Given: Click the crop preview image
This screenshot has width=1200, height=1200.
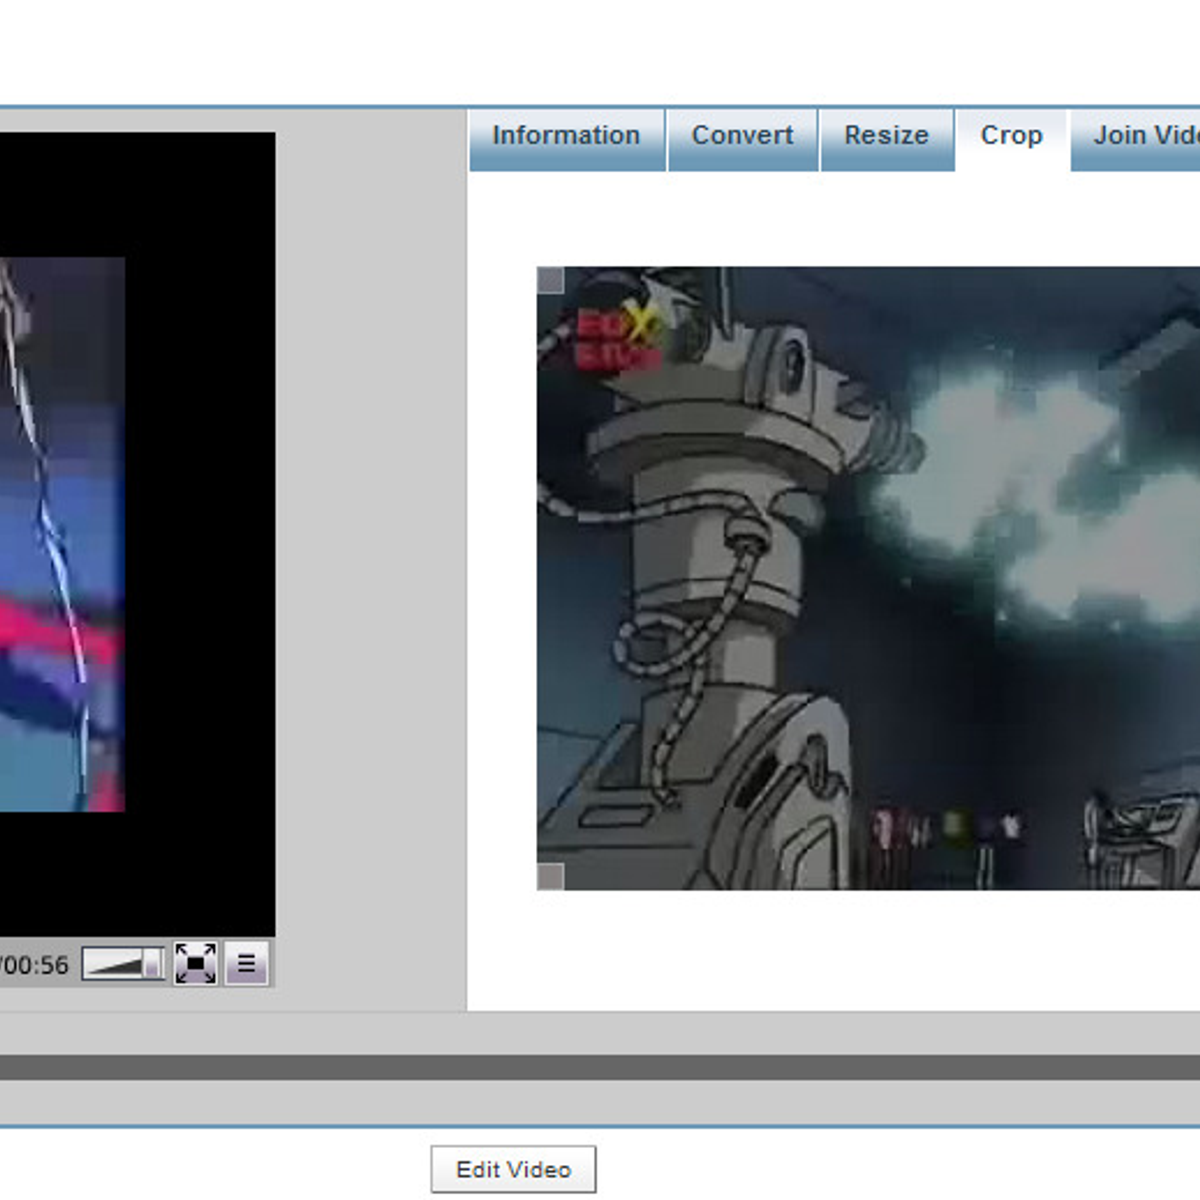Looking at the screenshot, I should (x=868, y=578).
